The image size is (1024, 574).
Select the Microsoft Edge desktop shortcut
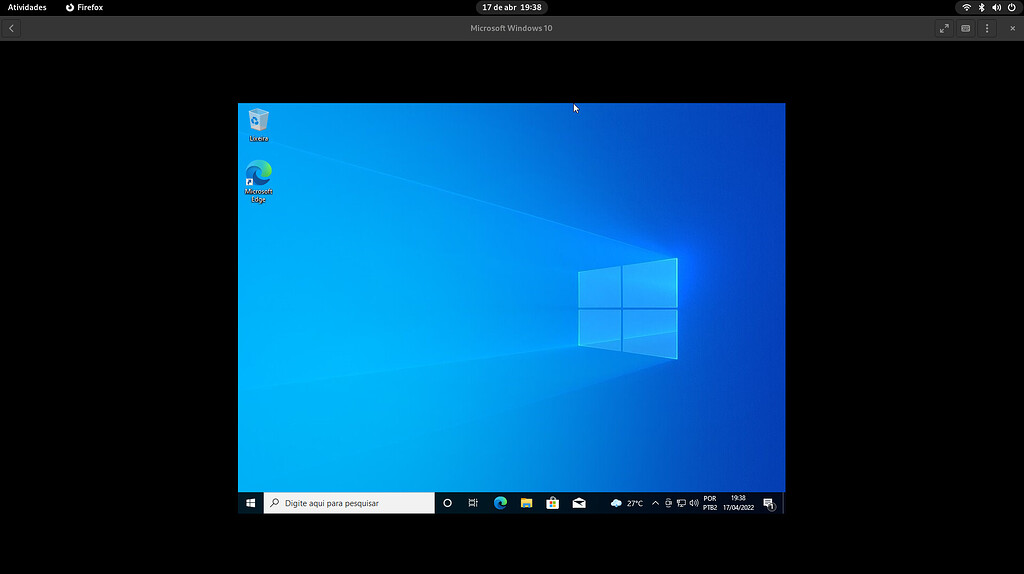tap(259, 182)
